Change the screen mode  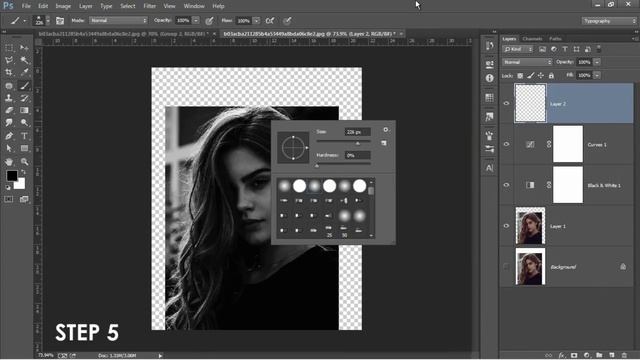pyautogui.click(x=24, y=199)
